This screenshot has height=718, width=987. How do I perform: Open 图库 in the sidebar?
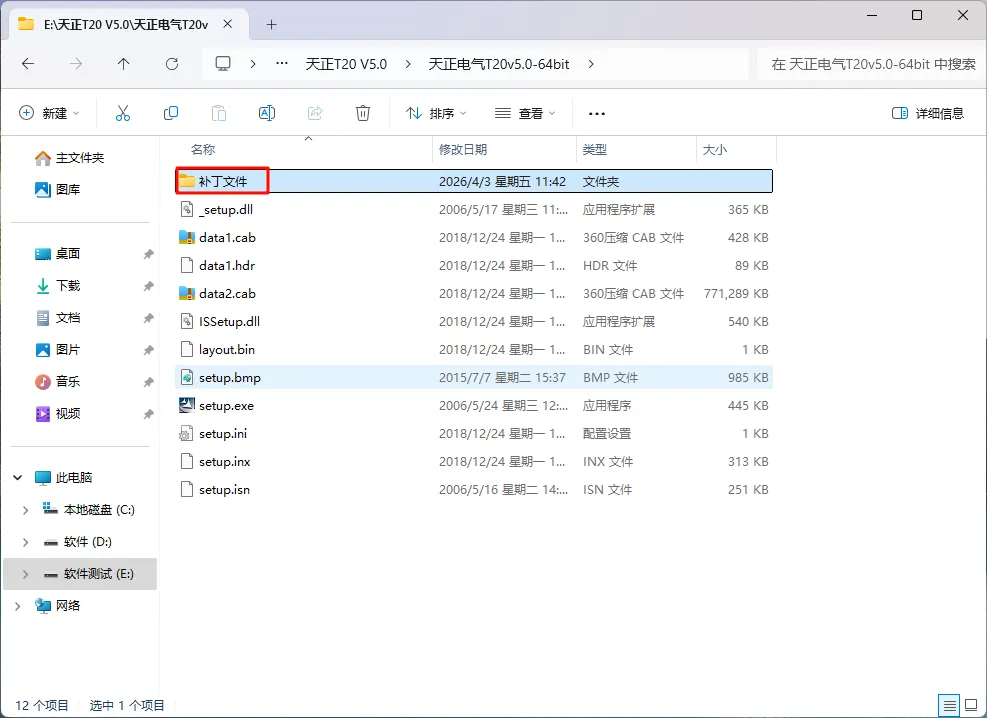(57, 189)
